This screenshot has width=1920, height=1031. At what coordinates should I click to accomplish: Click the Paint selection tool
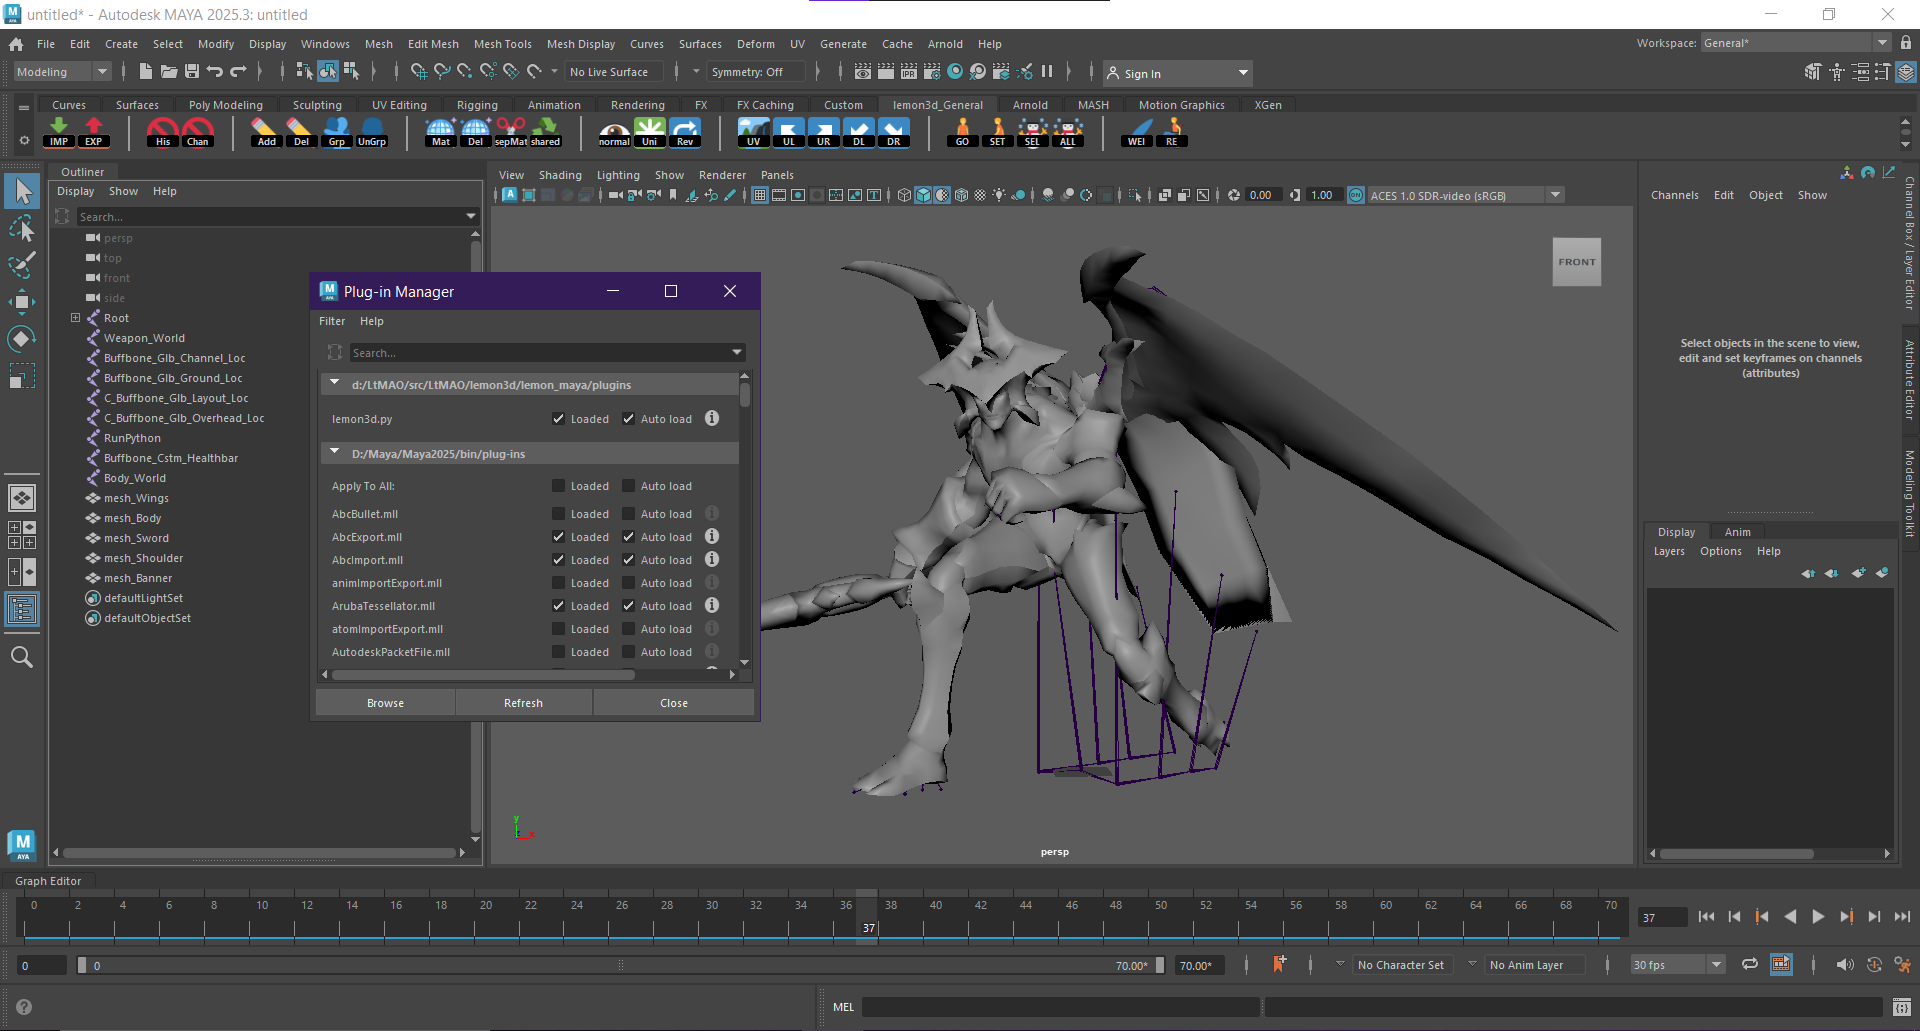point(22,265)
